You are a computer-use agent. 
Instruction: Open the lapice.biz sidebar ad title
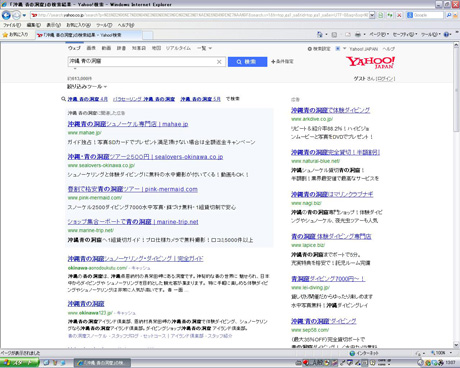pyautogui.click(x=331, y=237)
